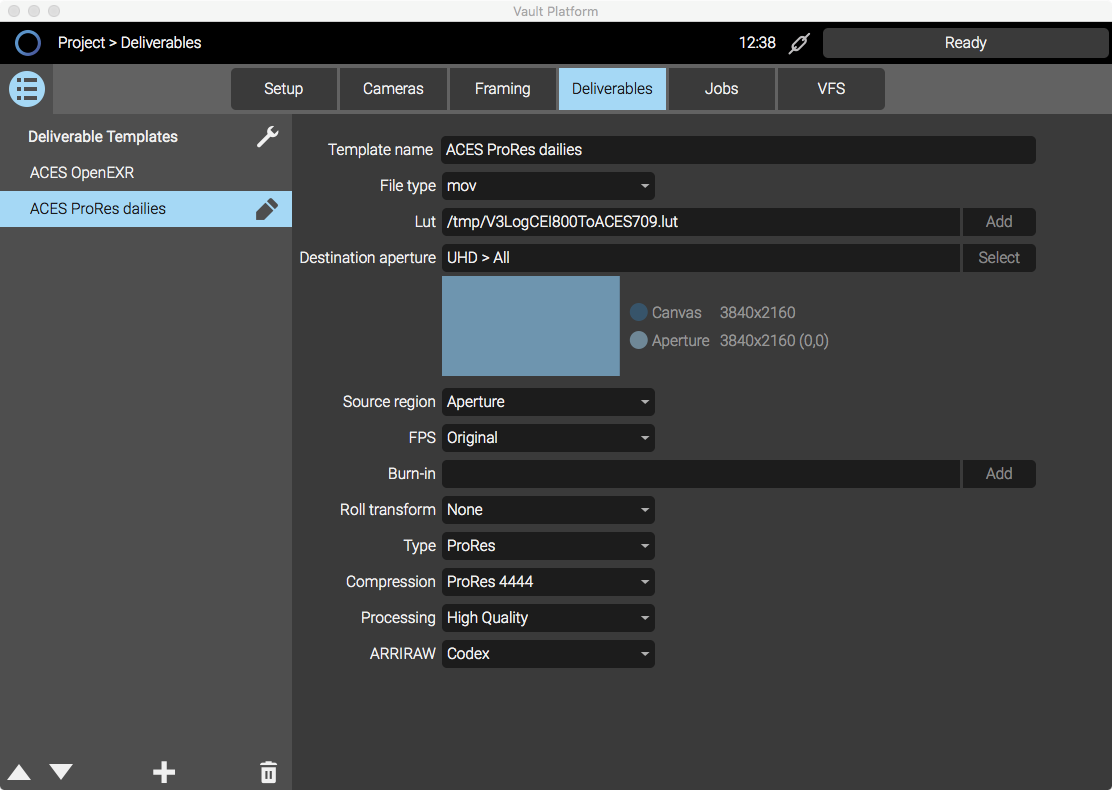Open the Jobs tab
Viewport: 1112px width, 790px height.
tap(721, 89)
